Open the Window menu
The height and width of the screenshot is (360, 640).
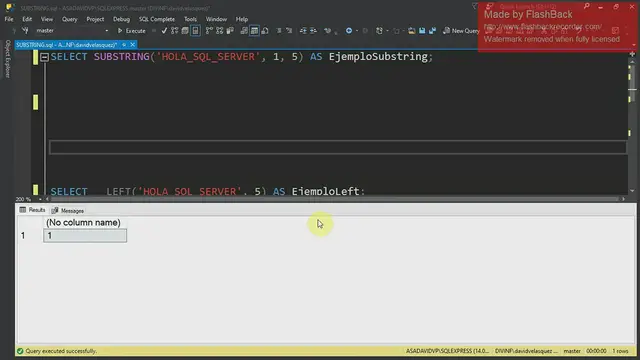[216, 19]
